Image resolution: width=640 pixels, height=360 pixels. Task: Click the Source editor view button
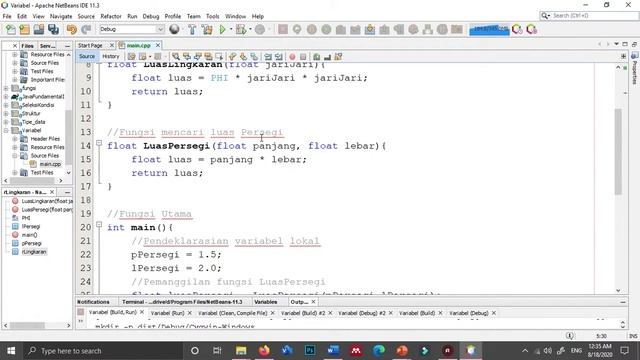click(x=87, y=56)
